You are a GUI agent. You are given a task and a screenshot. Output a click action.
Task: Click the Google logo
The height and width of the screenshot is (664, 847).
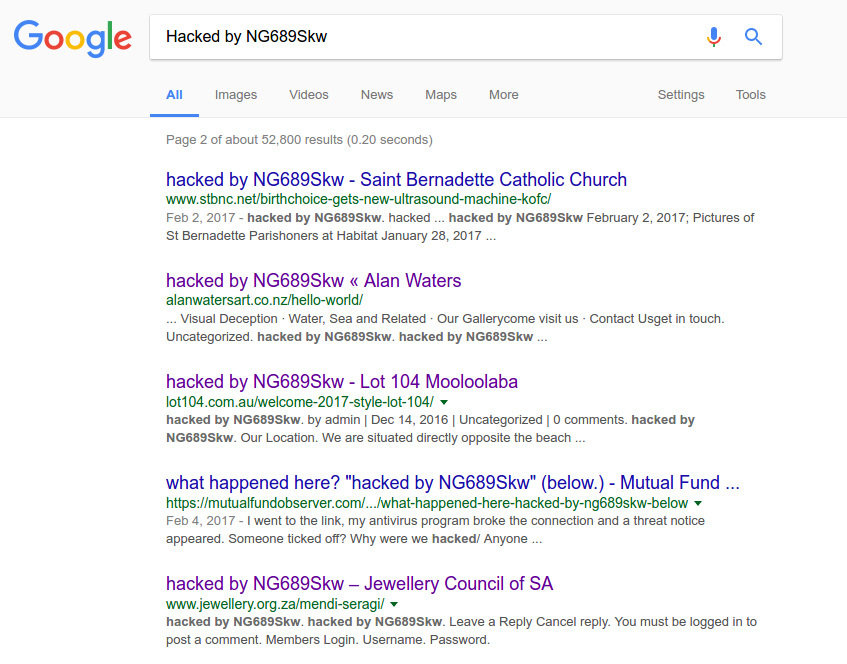tap(72, 38)
